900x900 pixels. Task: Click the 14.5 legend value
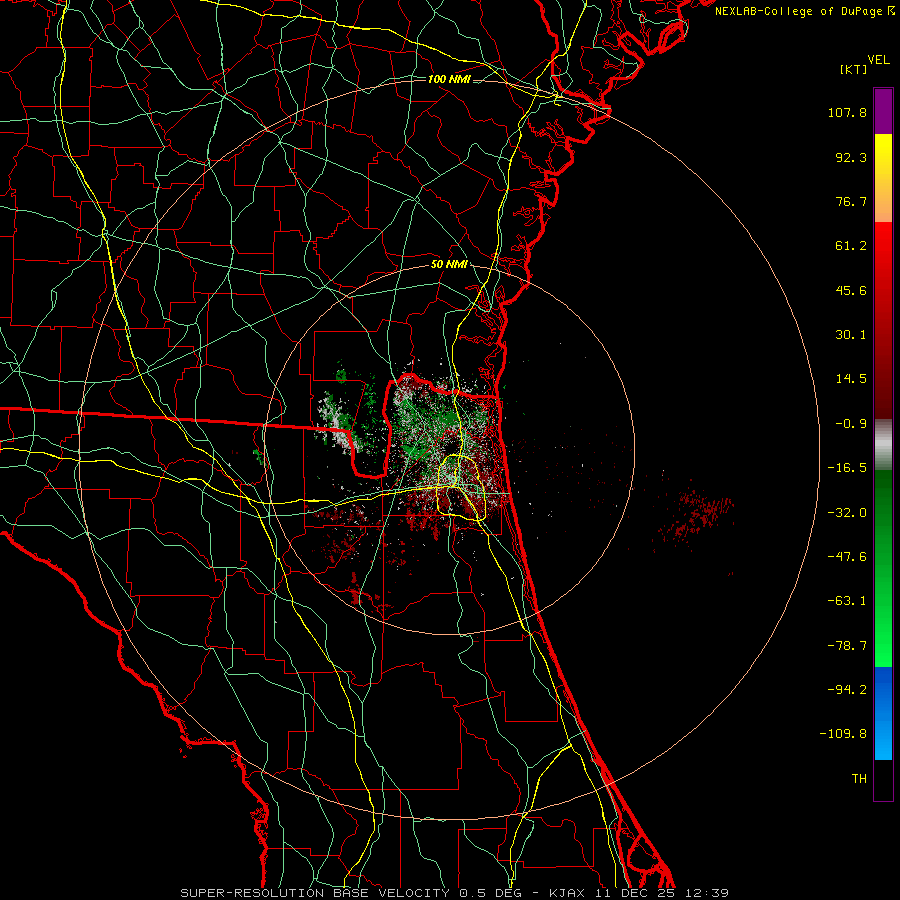click(x=851, y=379)
